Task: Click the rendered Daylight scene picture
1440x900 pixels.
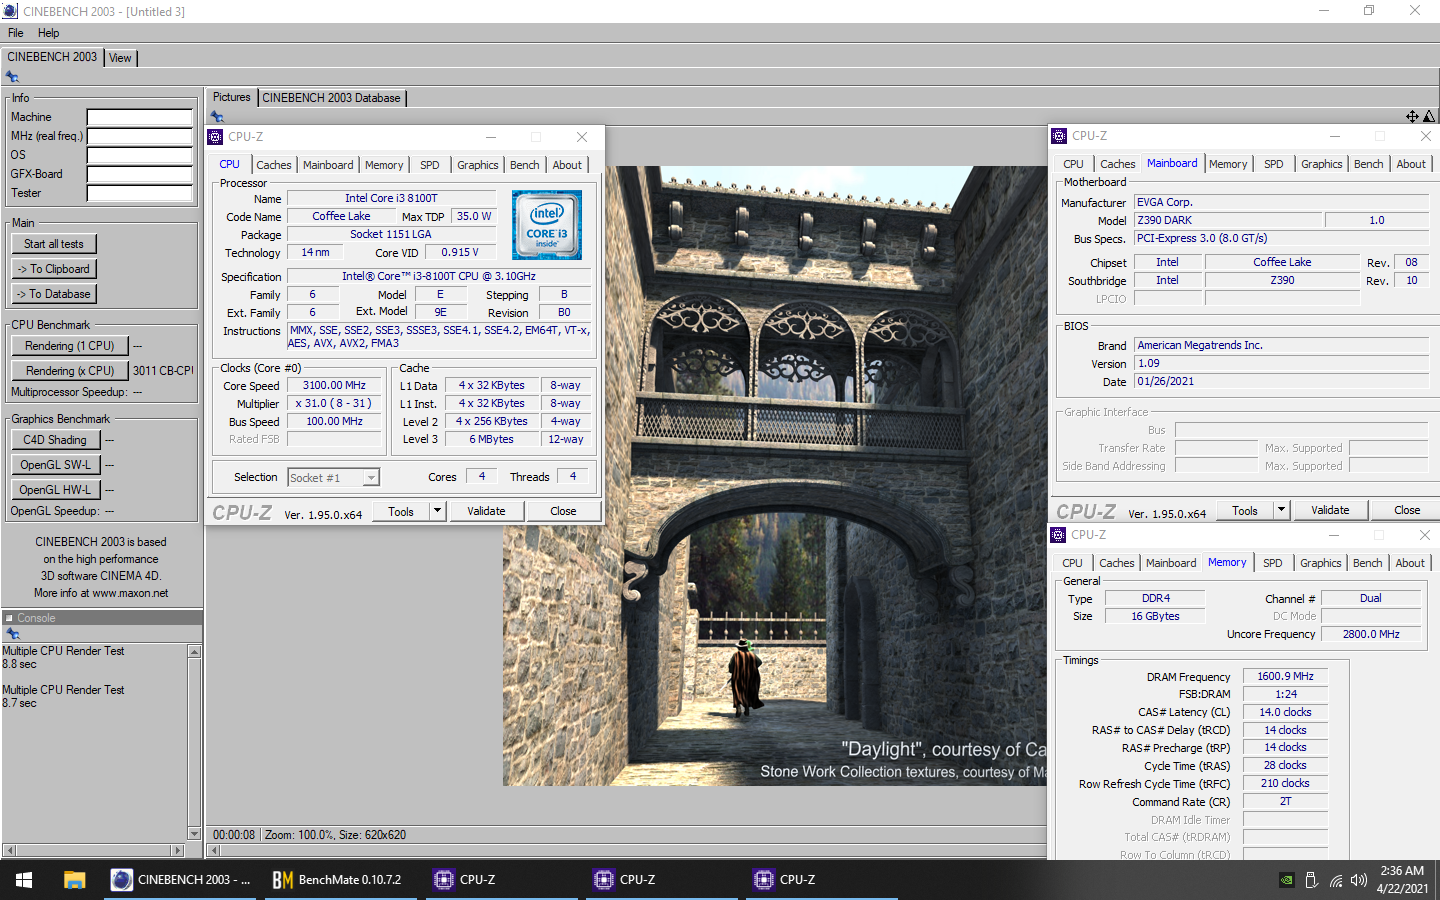Action: 775,476
